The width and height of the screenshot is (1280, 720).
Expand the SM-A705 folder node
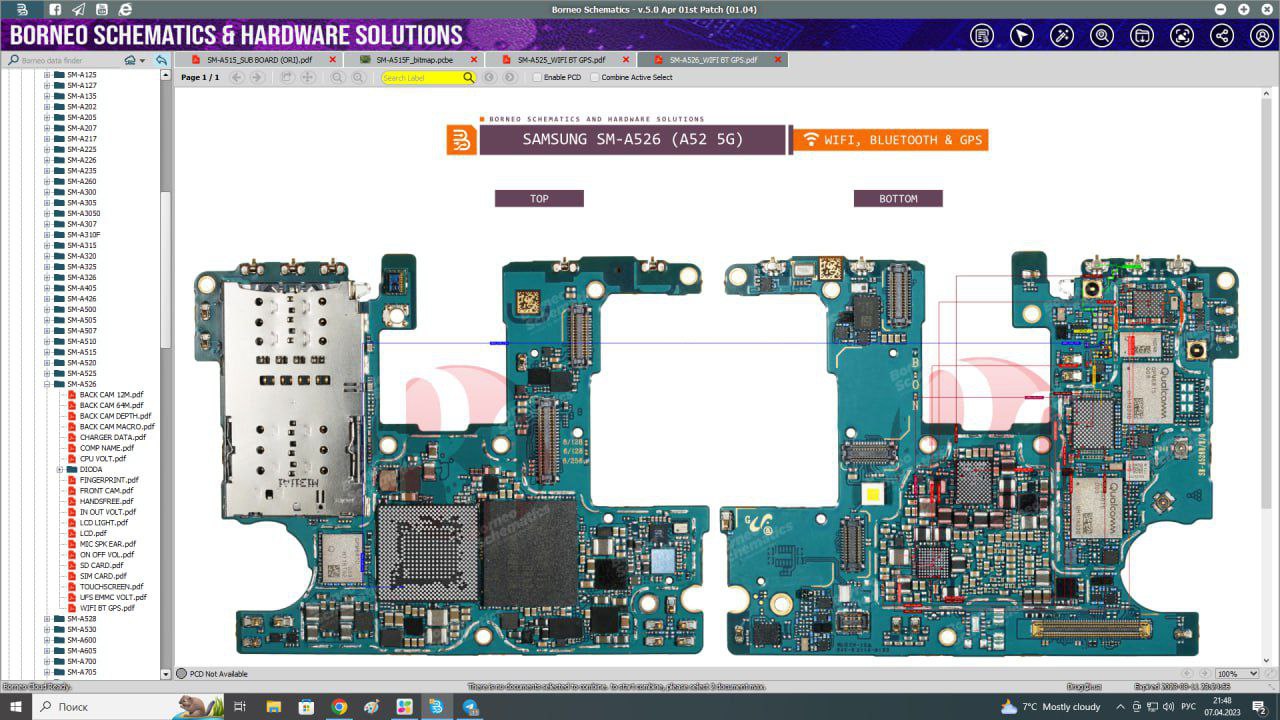[47, 672]
